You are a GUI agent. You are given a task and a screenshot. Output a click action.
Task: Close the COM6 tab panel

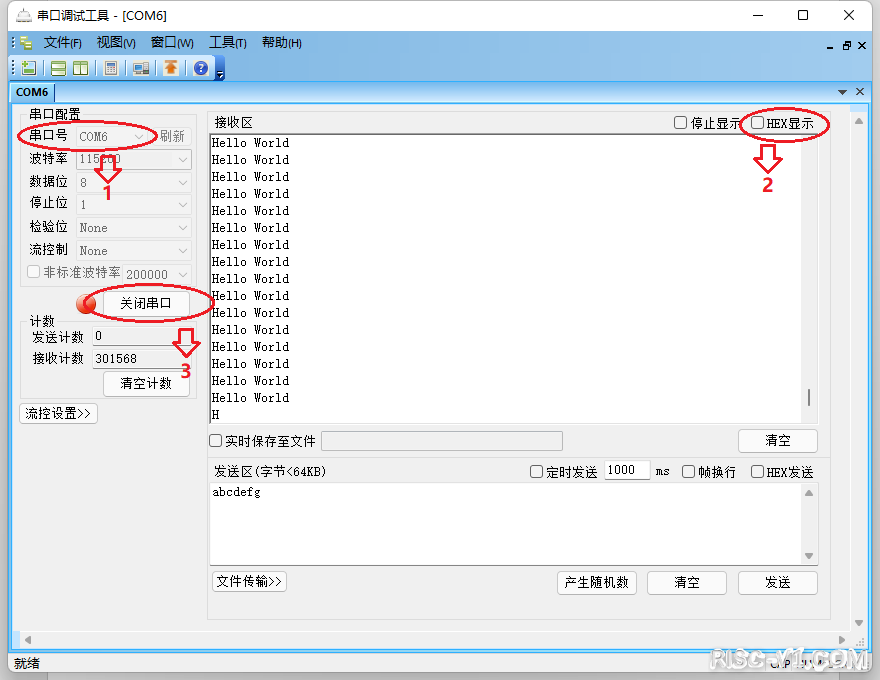coord(860,91)
